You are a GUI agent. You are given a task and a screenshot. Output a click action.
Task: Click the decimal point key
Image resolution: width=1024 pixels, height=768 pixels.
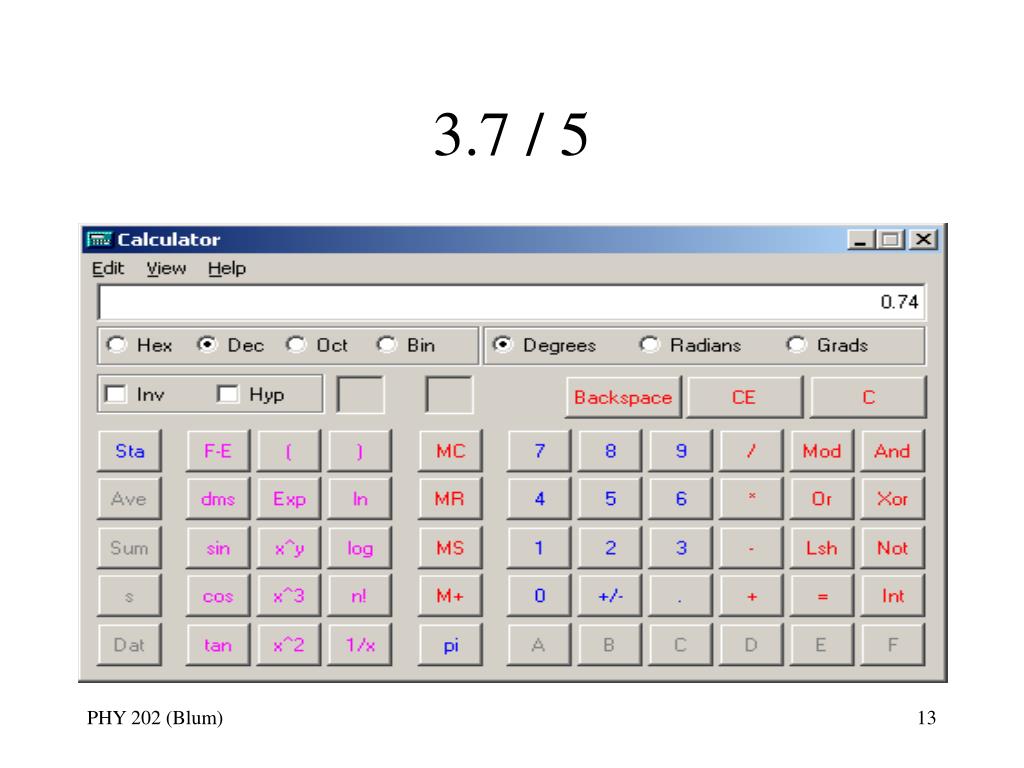coord(680,596)
